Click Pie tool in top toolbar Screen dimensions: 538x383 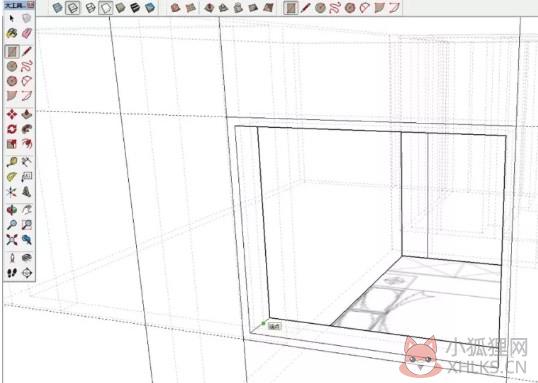(379, 8)
